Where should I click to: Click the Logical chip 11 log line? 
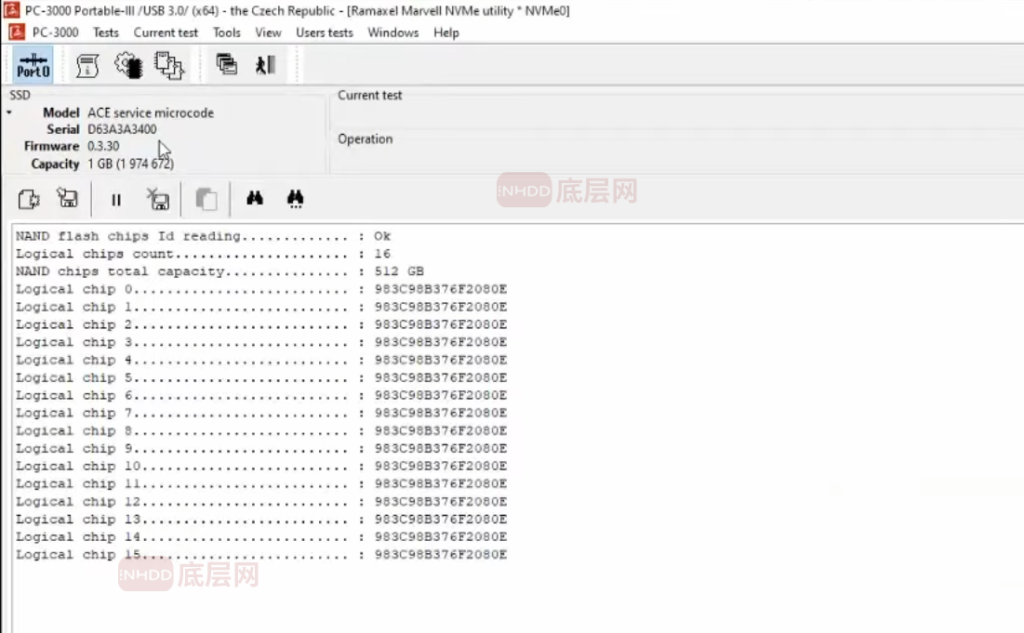[x=261, y=483]
